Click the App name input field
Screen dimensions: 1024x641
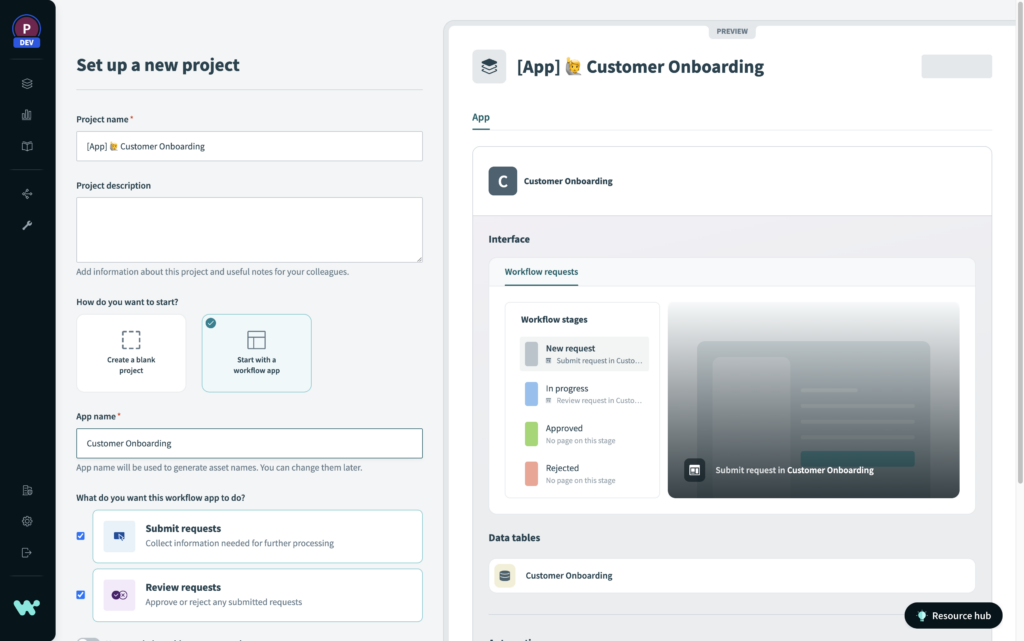coord(248,442)
